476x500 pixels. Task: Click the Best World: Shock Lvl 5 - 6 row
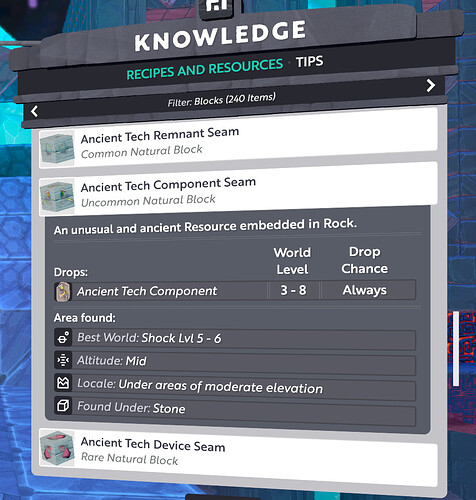(x=235, y=339)
